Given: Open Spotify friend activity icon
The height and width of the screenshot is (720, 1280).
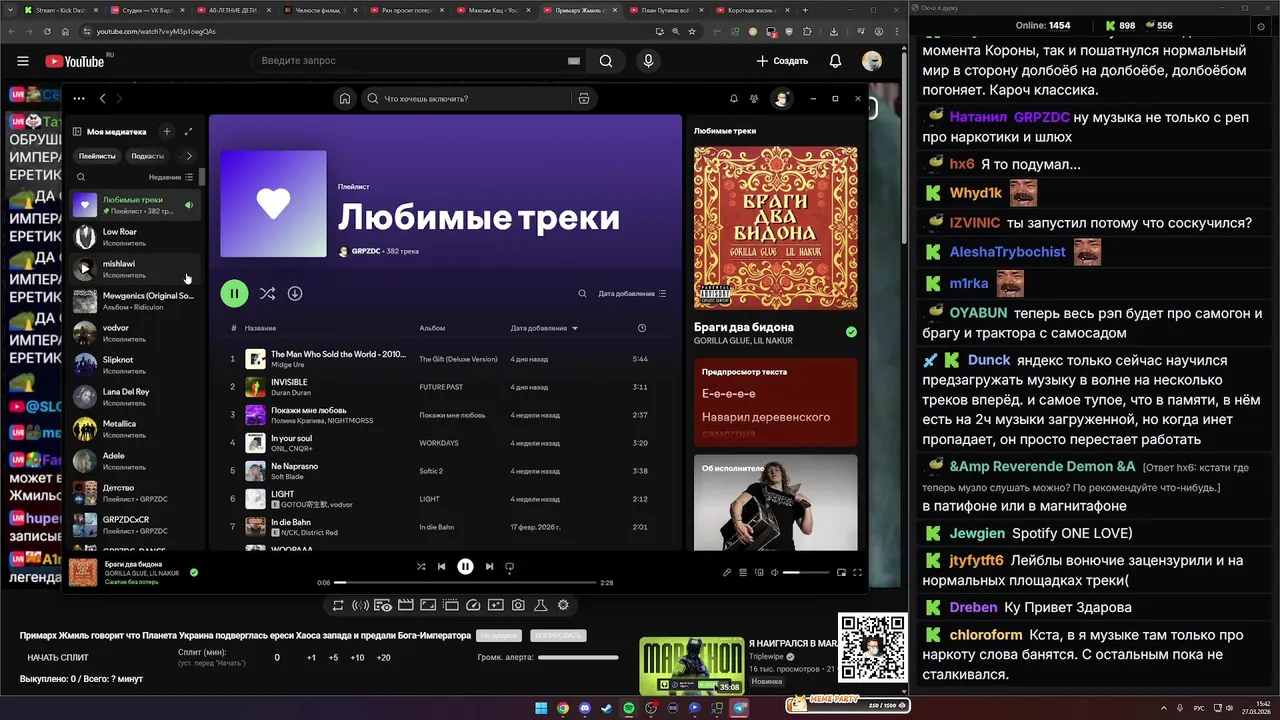Looking at the screenshot, I should click(x=754, y=98).
